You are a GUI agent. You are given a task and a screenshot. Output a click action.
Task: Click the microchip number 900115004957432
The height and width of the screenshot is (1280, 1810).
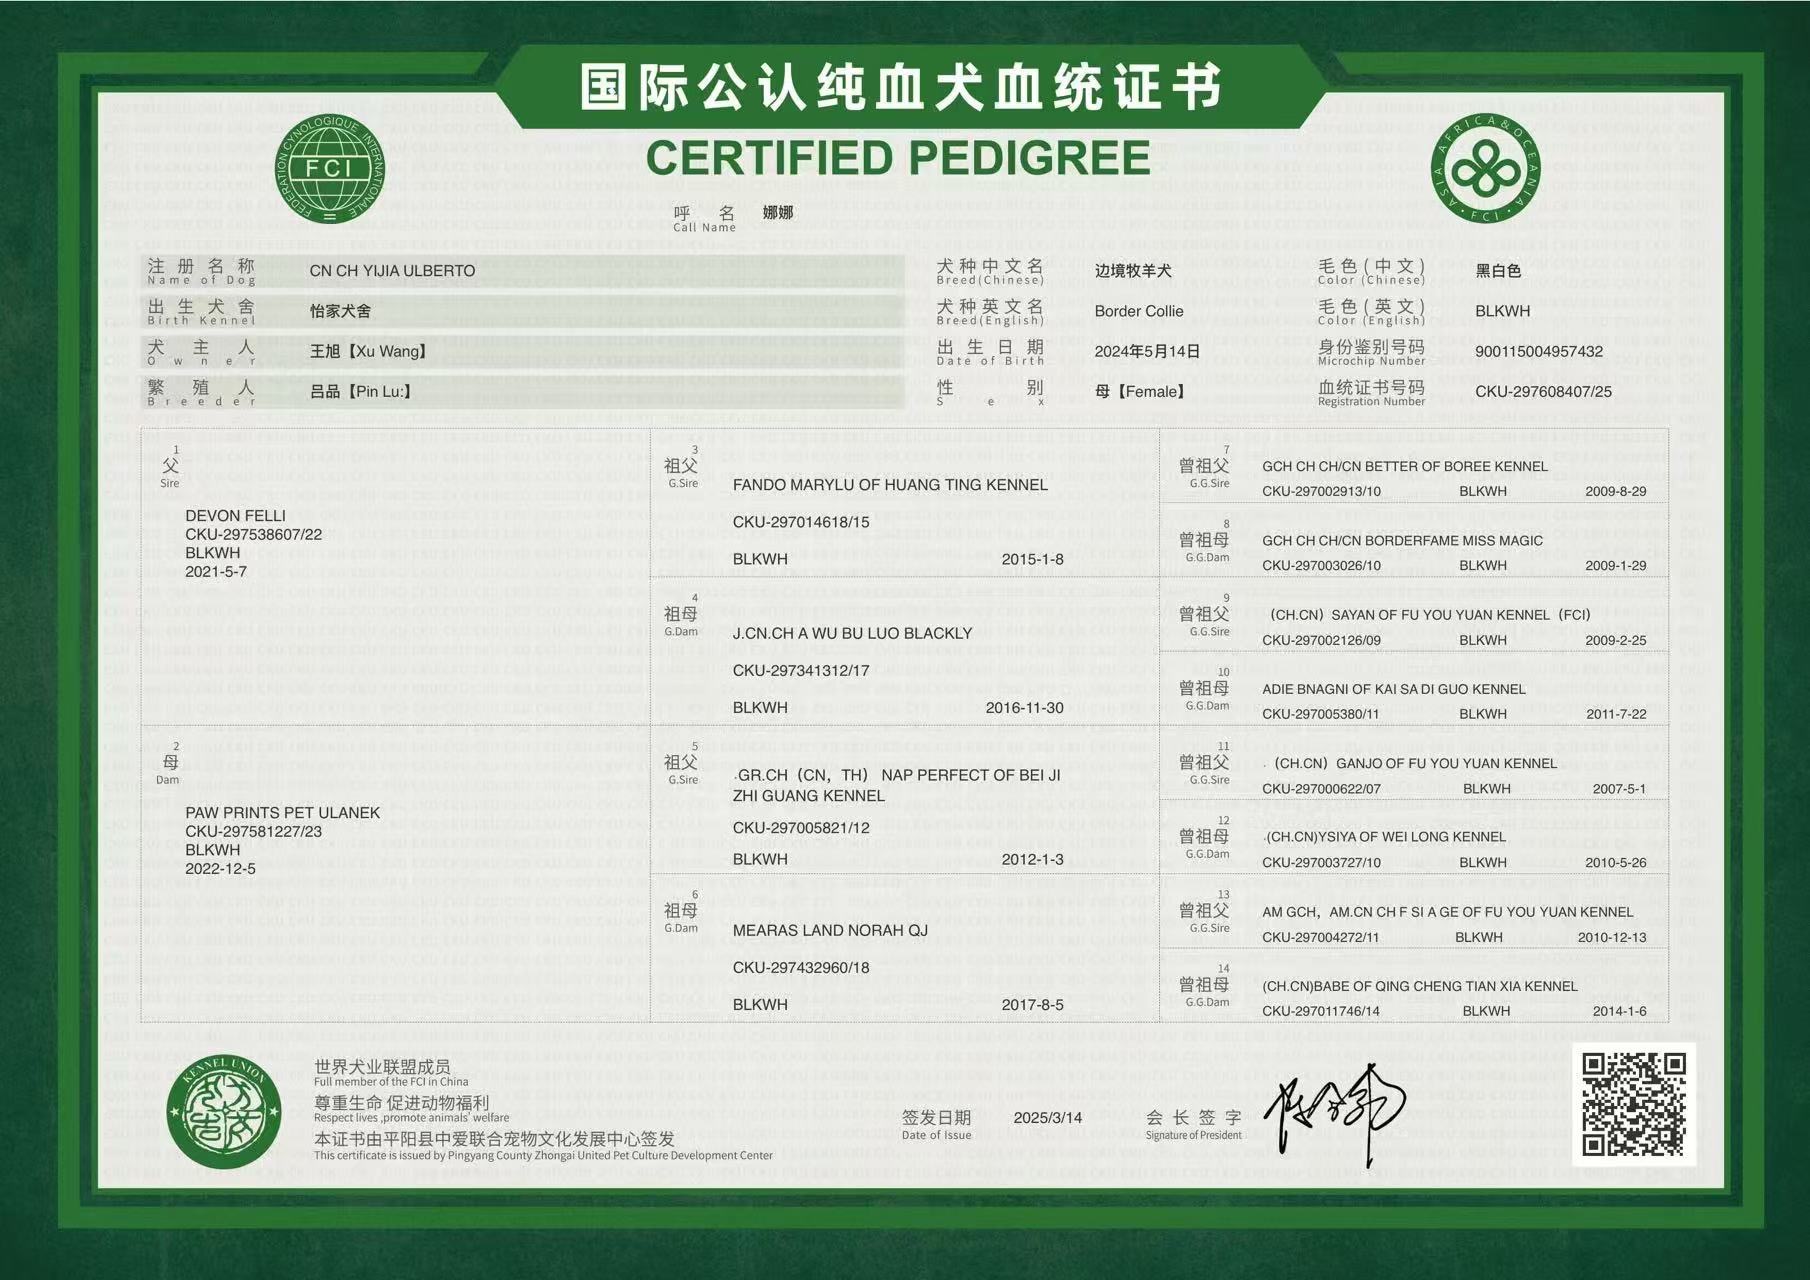click(1539, 352)
